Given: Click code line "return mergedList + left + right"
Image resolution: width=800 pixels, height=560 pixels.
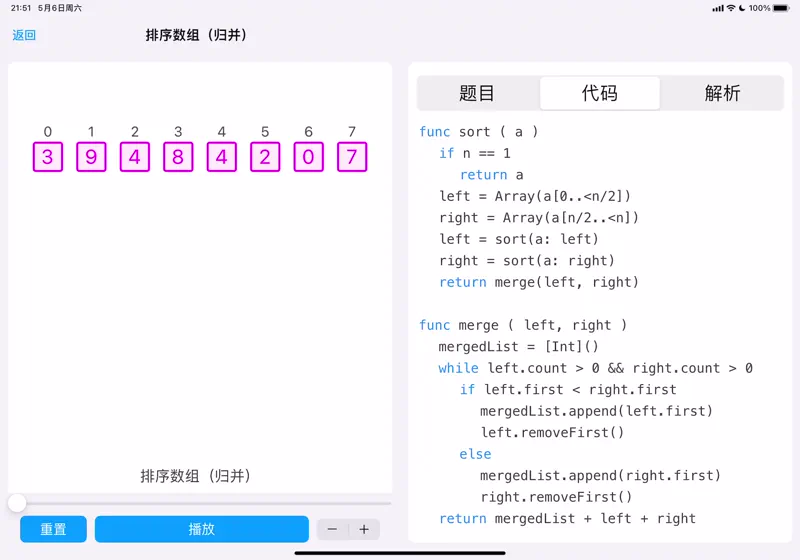Looking at the screenshot, I should pos(567,519).
